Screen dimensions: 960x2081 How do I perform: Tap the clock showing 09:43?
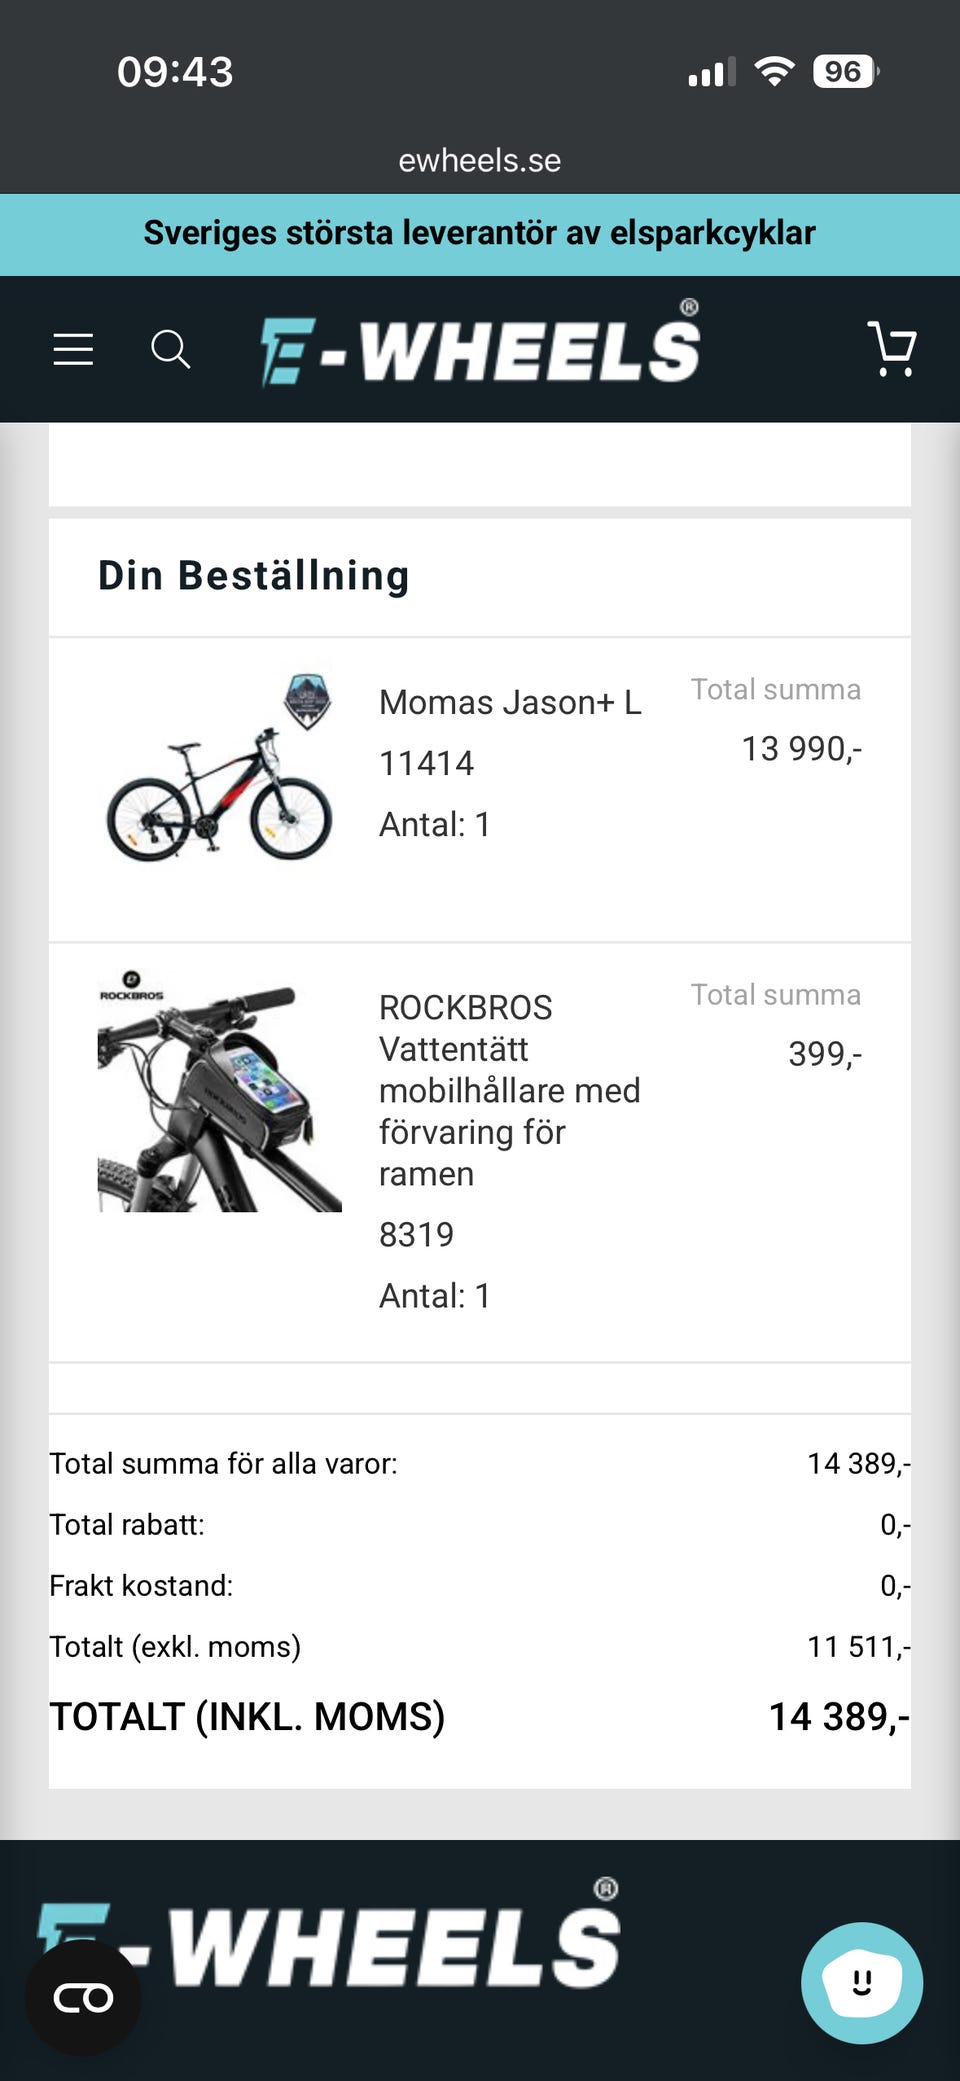(175, 72)
